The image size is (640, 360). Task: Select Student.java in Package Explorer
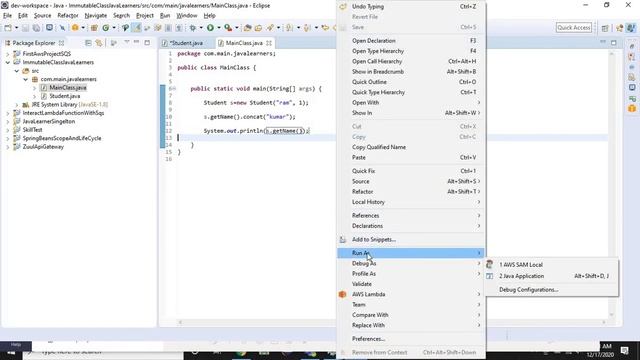pos(64,96)
